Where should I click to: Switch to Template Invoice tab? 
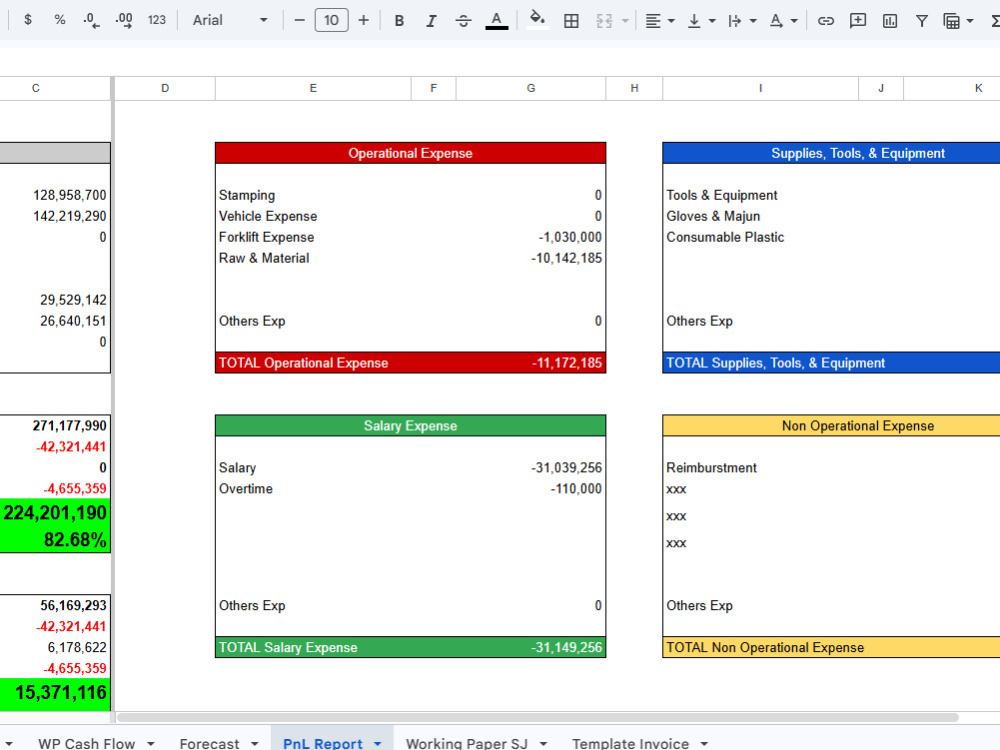(630, 743)
